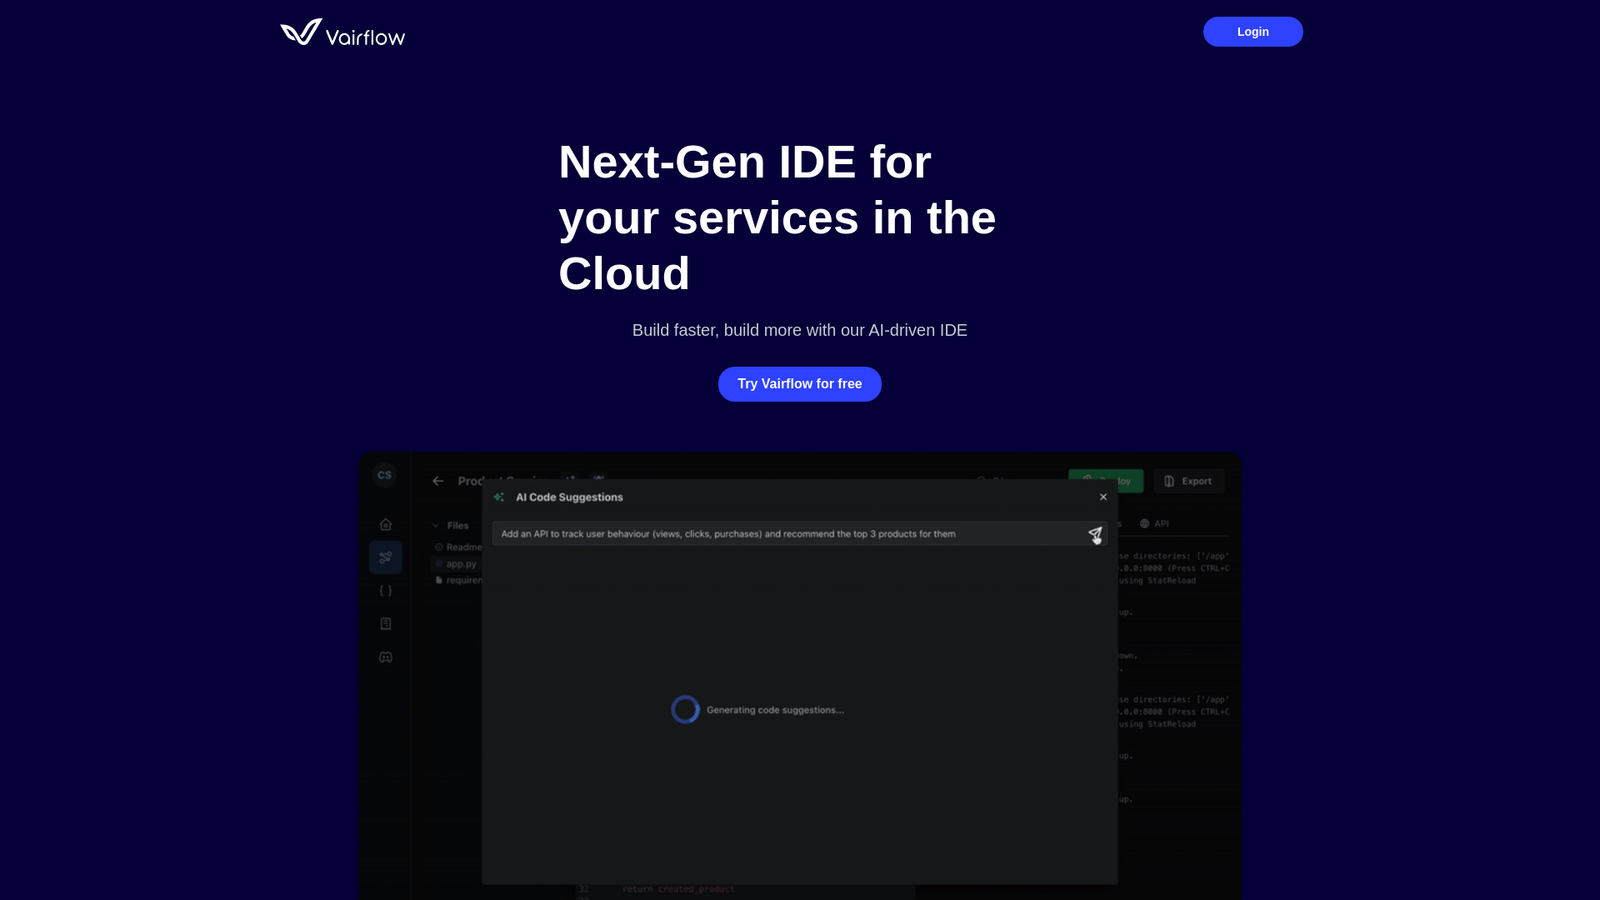The height and width of the screenshot is (900, 1600).
Task: Click the CS avatar in IDE sidebar
Action: 385,476
